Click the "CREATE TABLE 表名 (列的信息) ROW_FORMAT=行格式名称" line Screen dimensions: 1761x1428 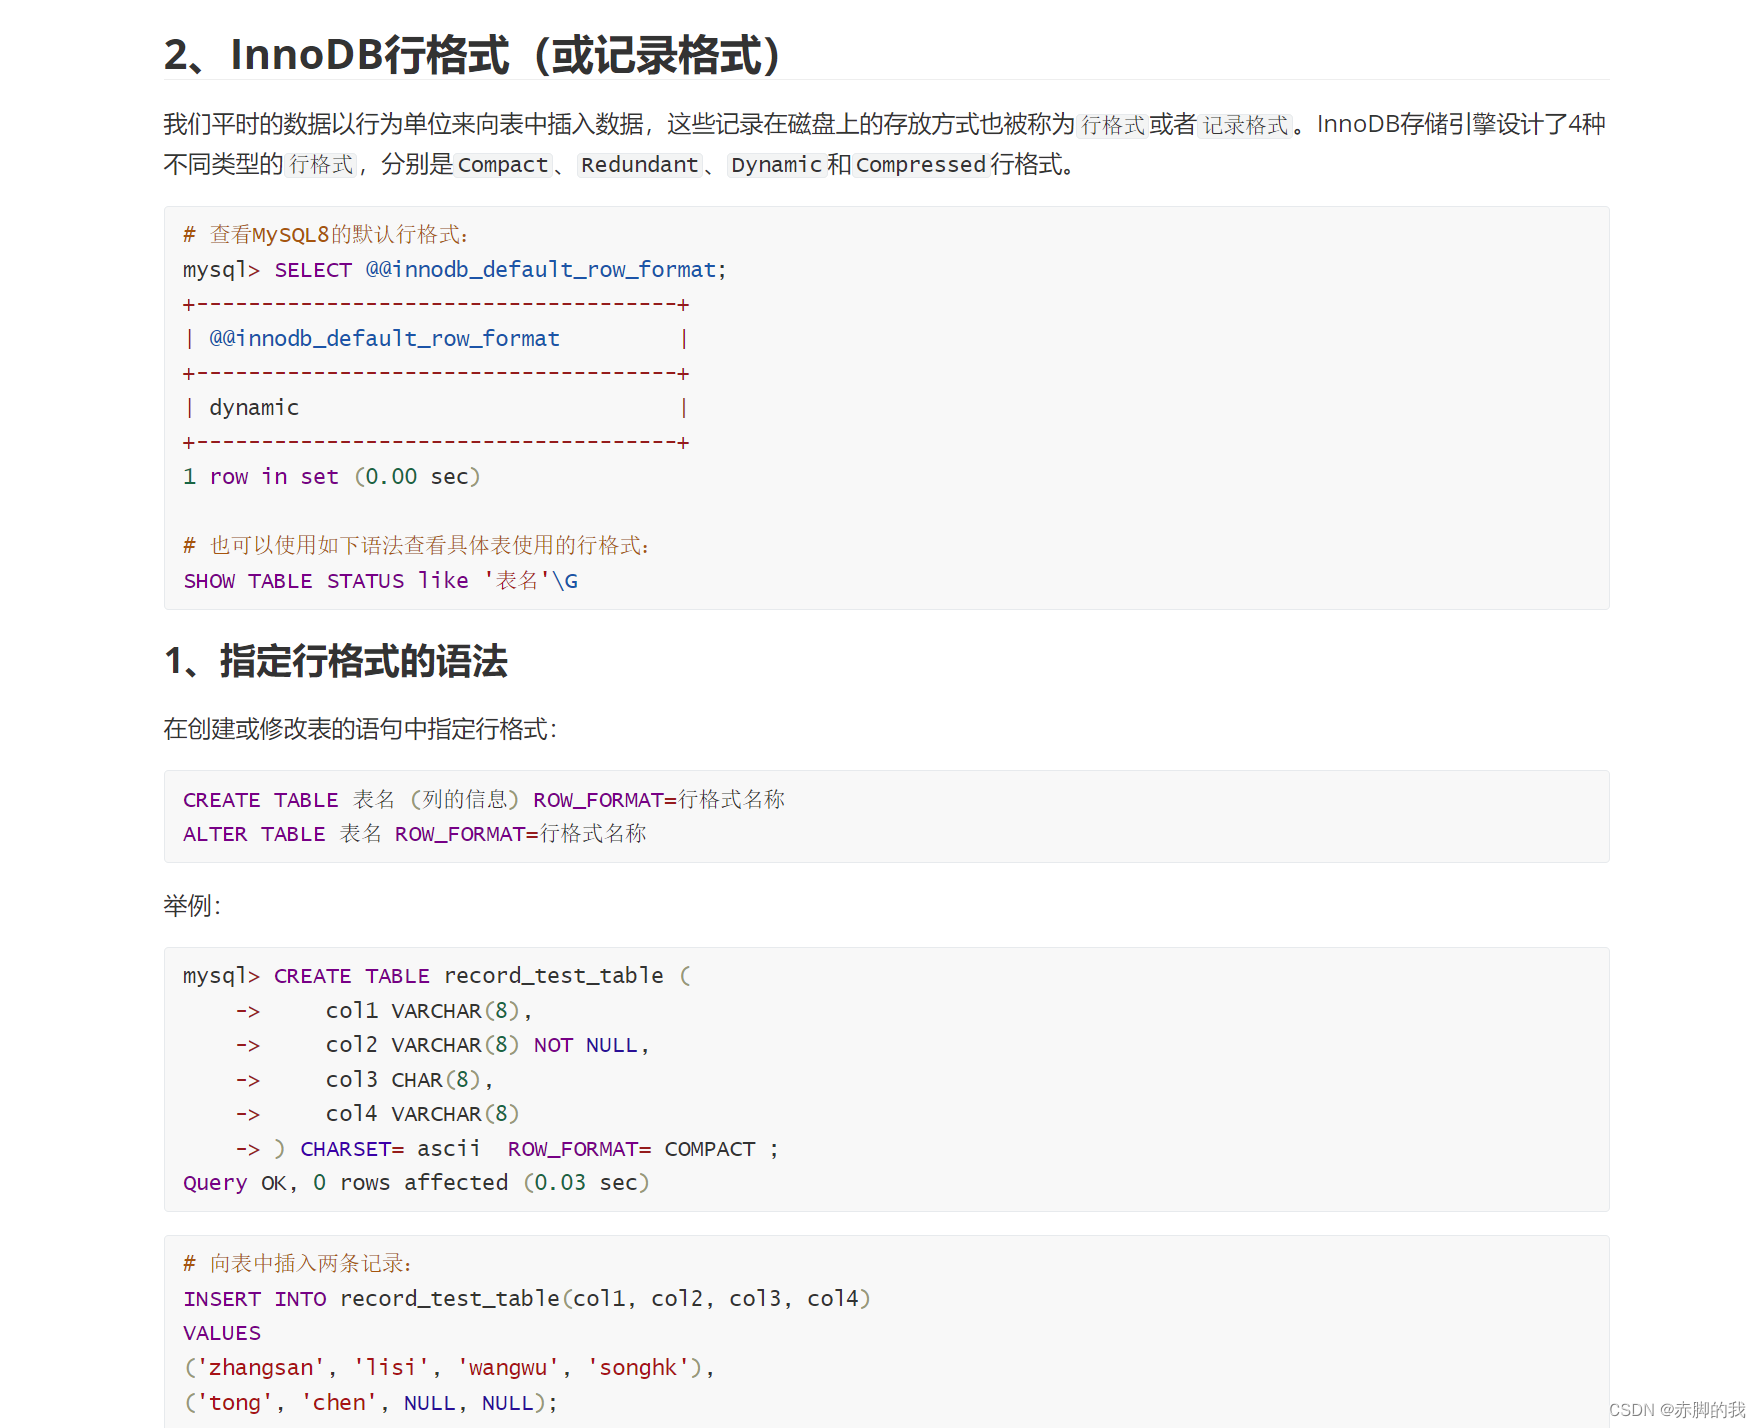tap(484, 800)
